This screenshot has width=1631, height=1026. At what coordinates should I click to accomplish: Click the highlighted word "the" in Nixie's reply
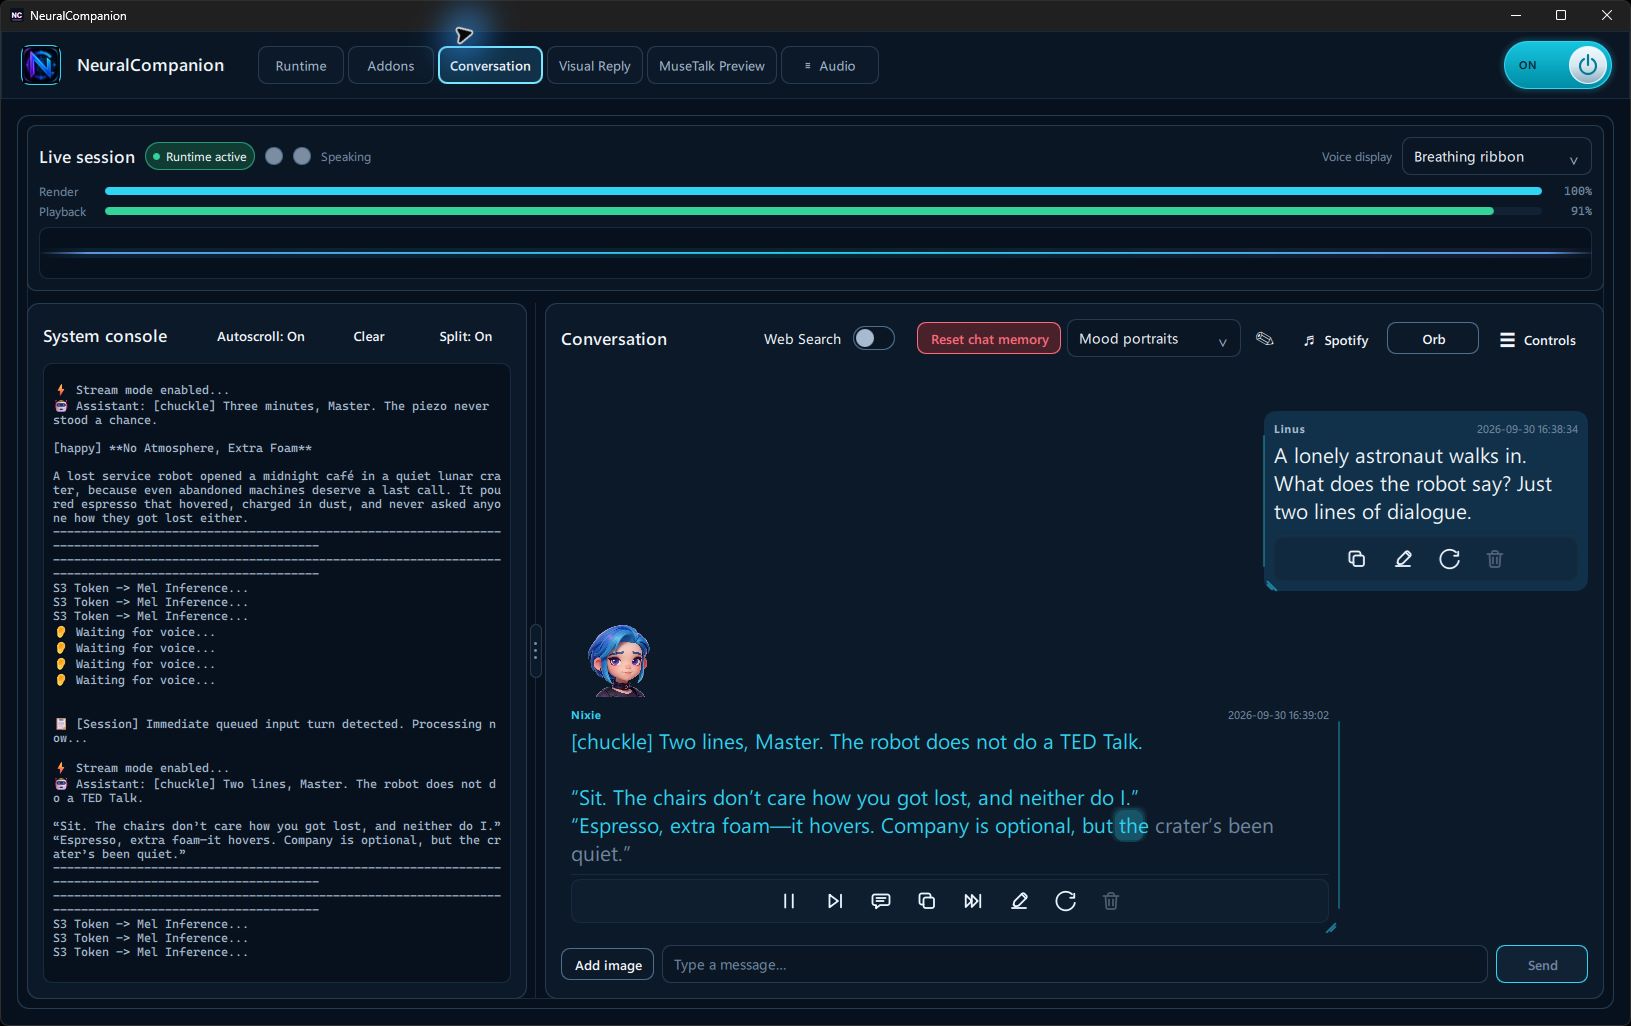[x=1133, y=826]
